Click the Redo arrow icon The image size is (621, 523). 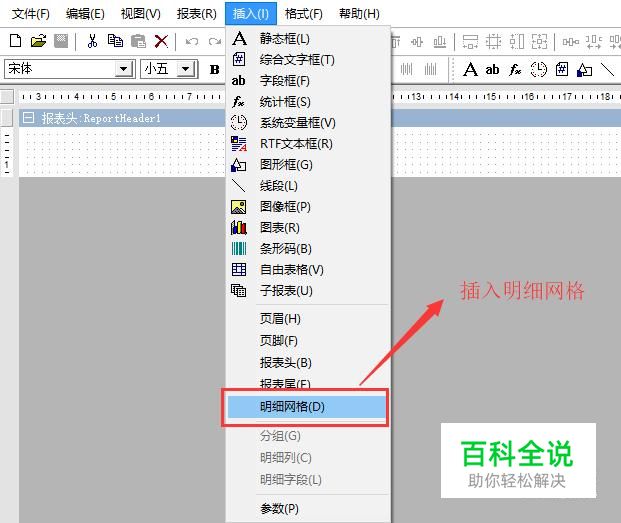pyautogui.click(x=215, y=41)
